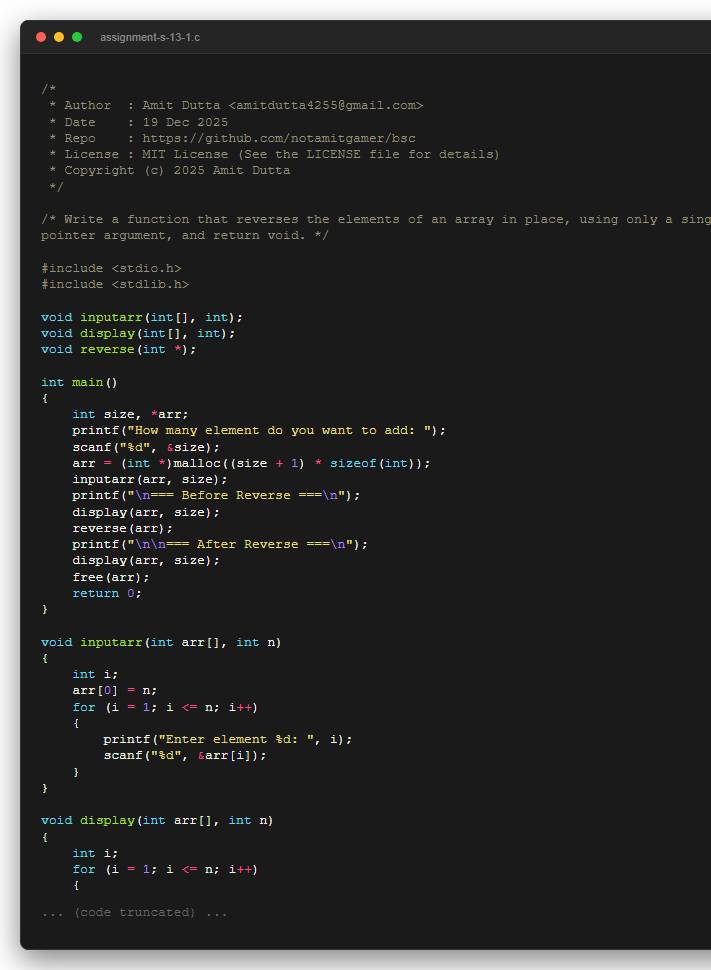Click the file title assignment-s-13-1.c
Image resolution: width=711 pixels, height=970 pixels.
point(150,37)
